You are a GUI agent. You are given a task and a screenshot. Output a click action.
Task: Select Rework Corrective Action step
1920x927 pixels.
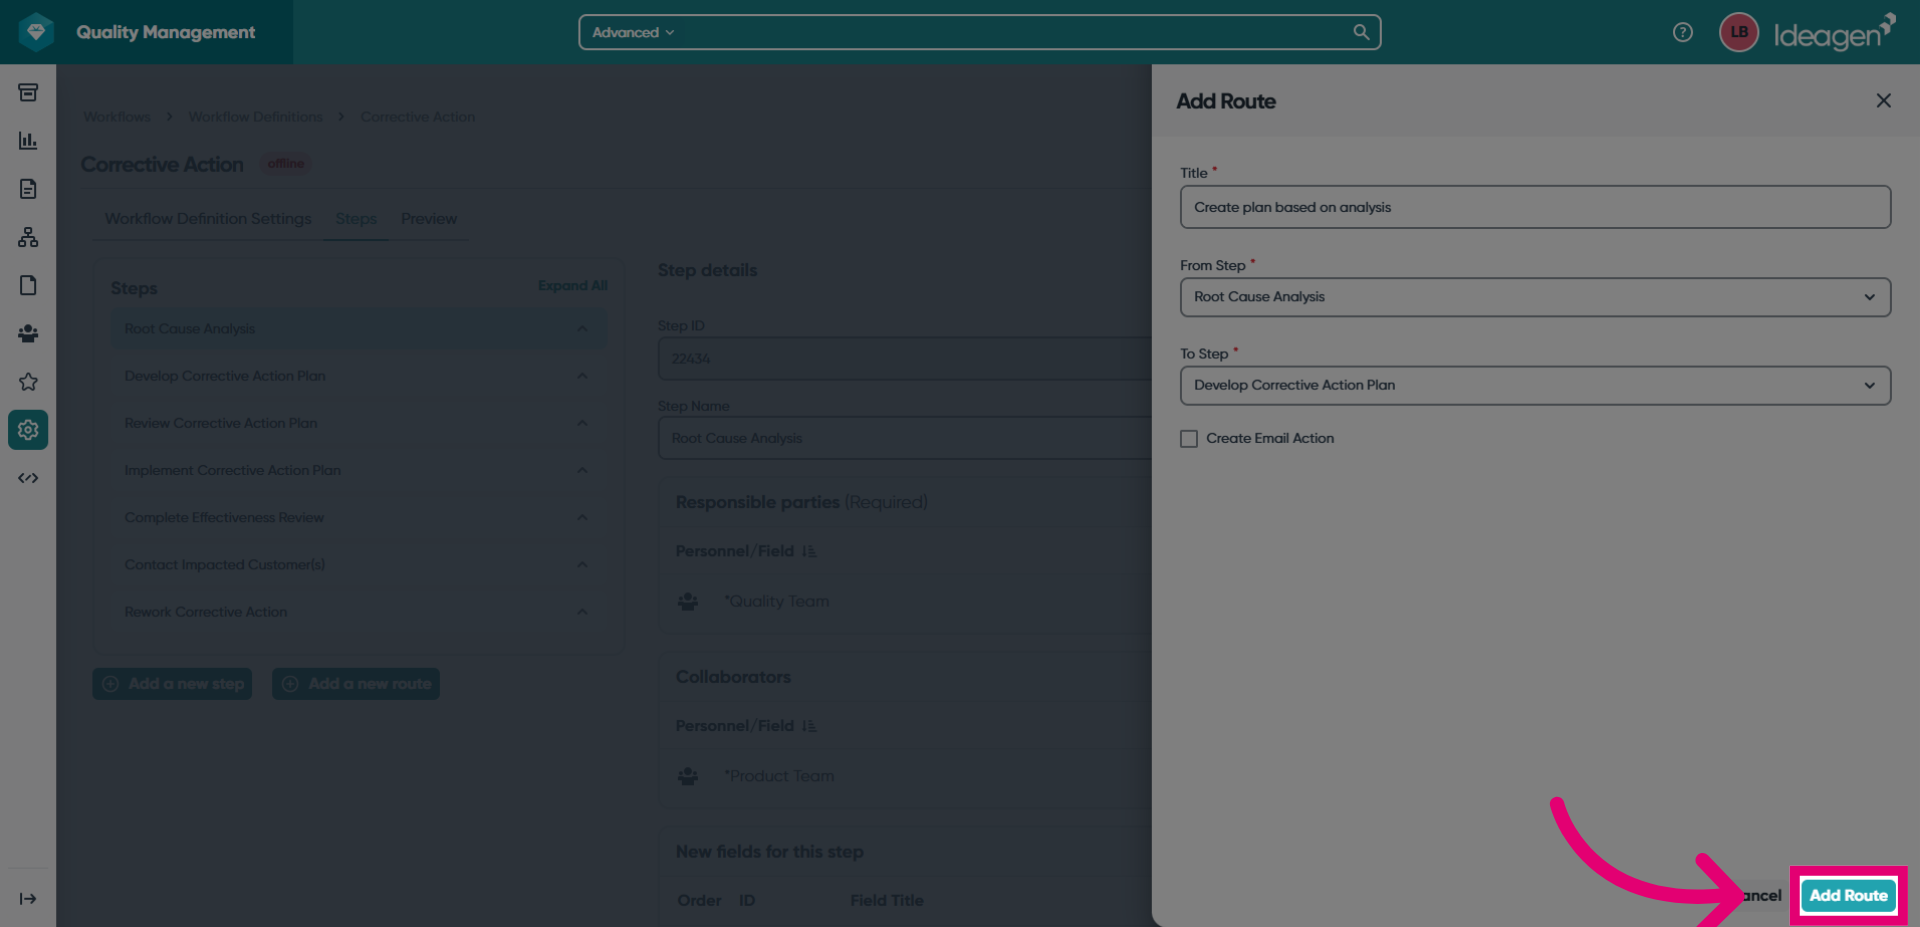tap(358, 612)
